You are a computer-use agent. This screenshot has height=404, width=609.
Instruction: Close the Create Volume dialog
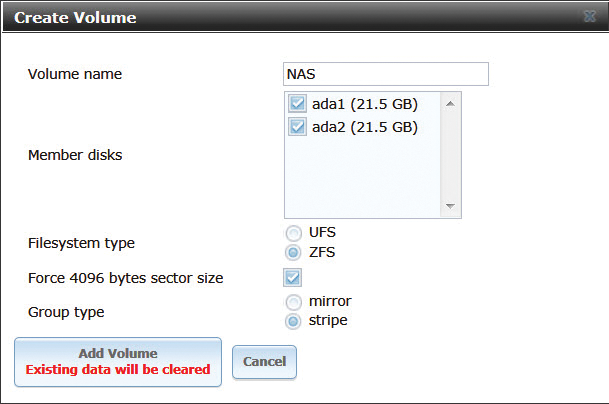tap(589, 18)
